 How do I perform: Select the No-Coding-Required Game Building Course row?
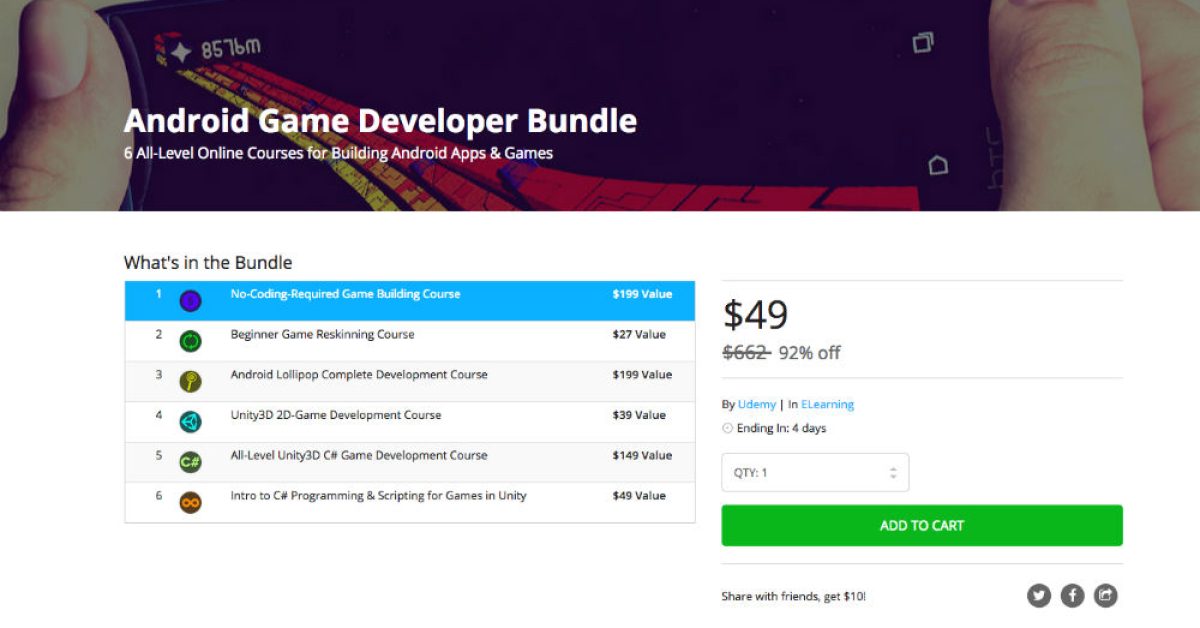pos(345,295)
